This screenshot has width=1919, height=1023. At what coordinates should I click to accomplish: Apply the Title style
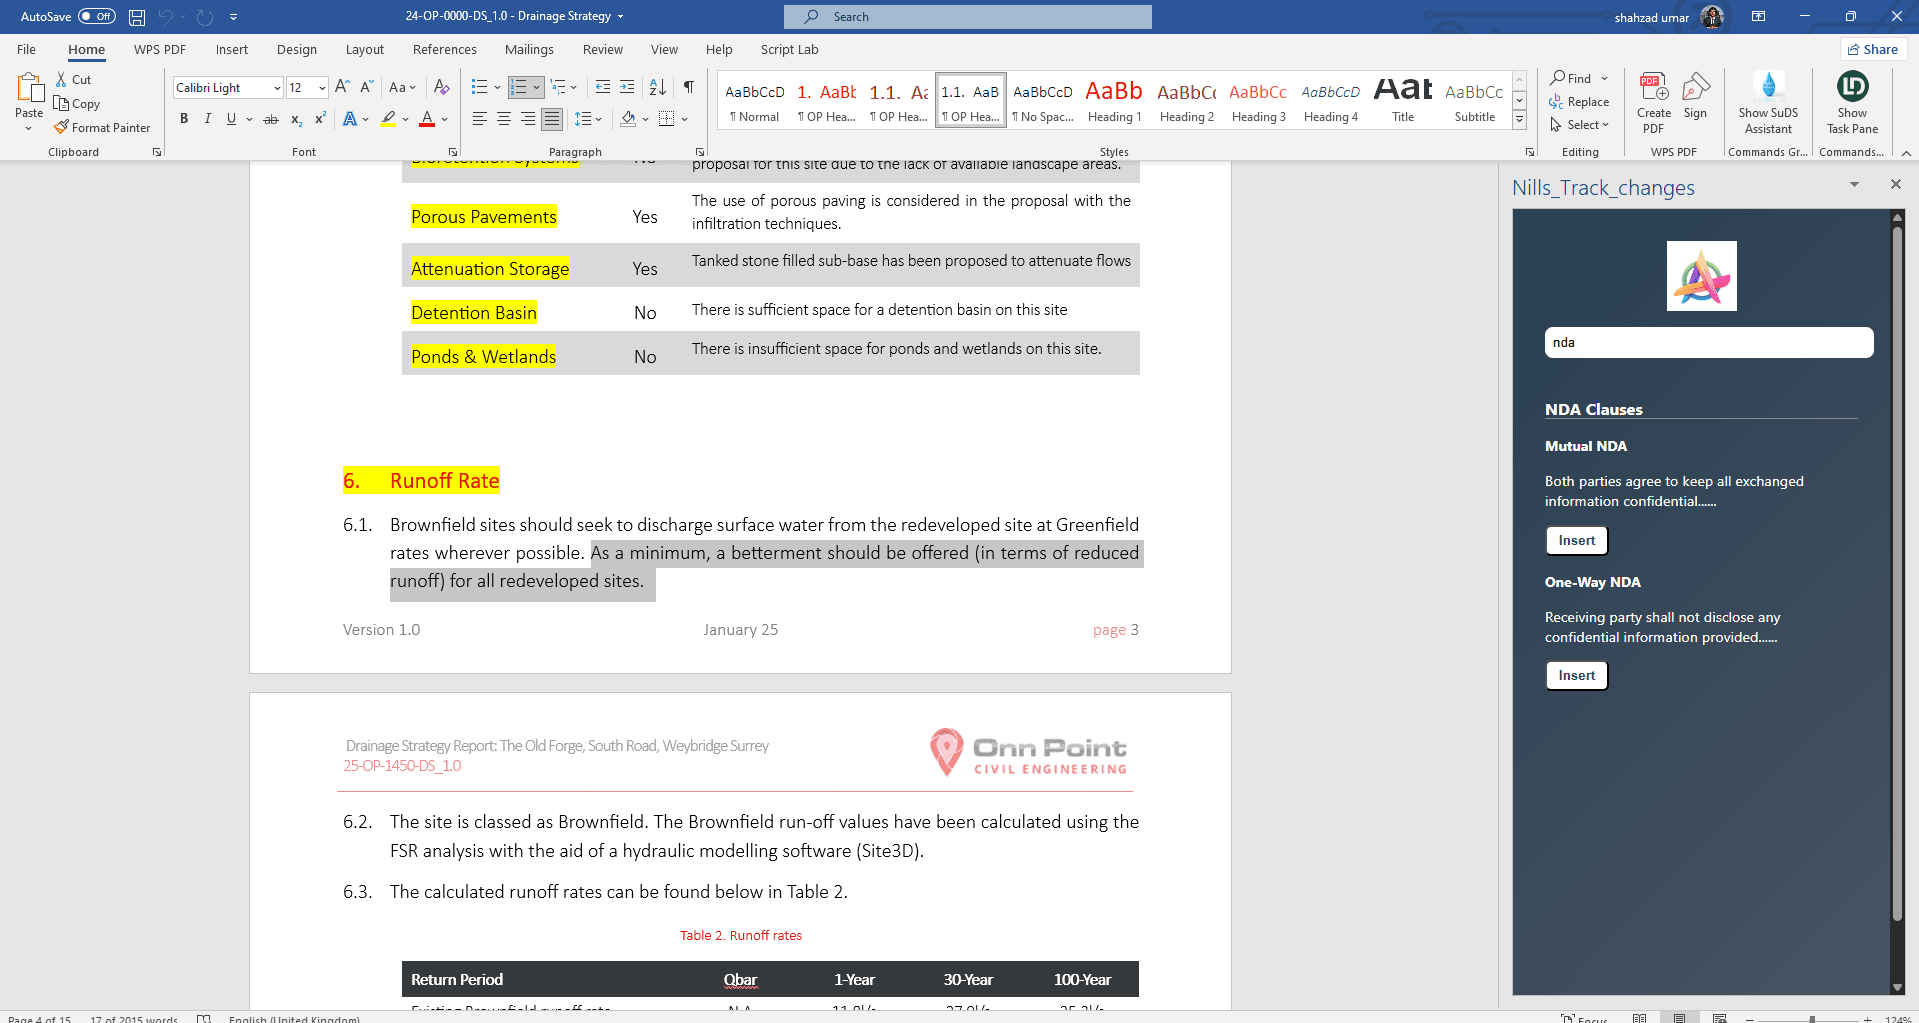(x=1403, y=99)
